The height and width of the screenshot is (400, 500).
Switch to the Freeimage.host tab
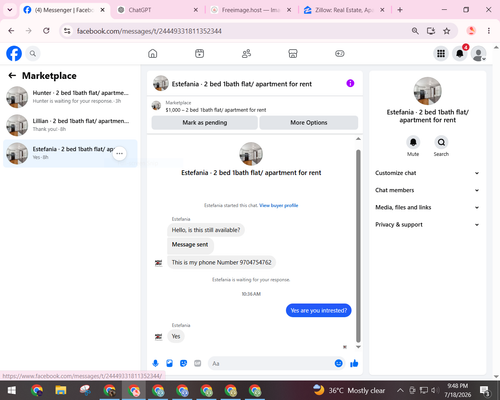coord(251,10)
